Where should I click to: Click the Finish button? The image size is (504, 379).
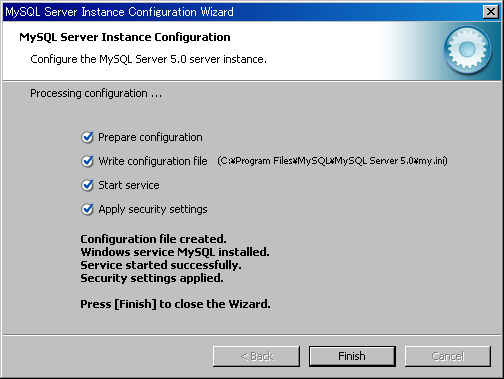(x=352, y=356)
